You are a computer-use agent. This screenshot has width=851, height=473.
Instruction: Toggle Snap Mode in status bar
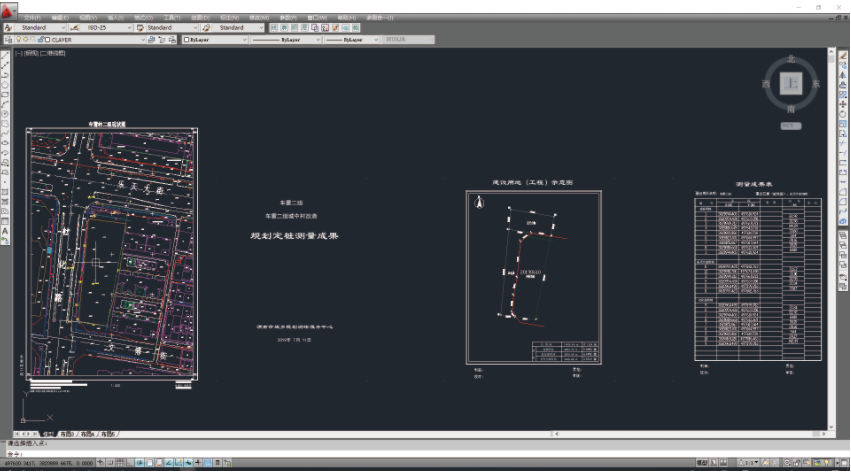pos(107,464)
